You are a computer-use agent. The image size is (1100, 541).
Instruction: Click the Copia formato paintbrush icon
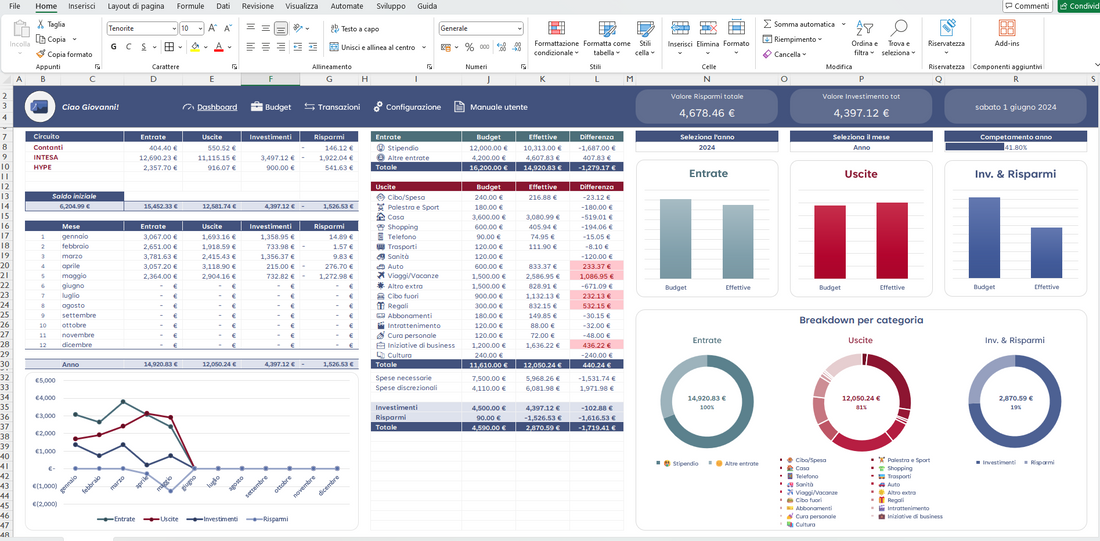[41, 54]
